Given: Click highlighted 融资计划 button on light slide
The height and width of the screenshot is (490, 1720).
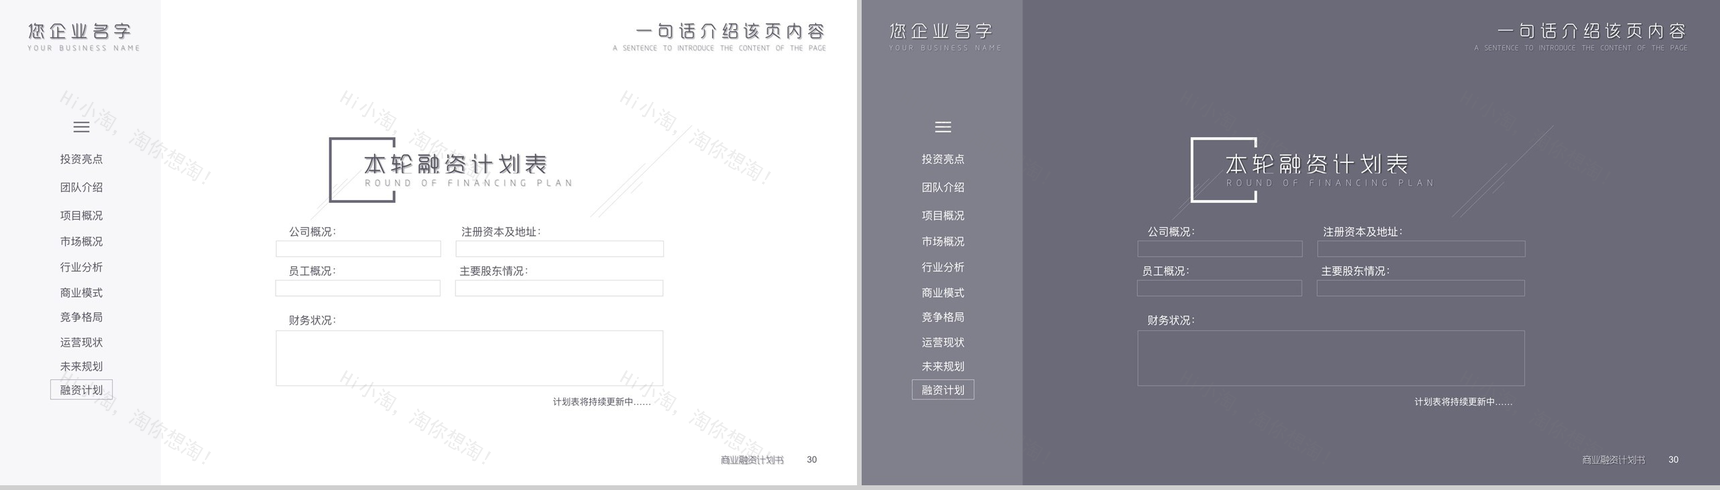Looking at the screenshot, I should coord(81,390).
